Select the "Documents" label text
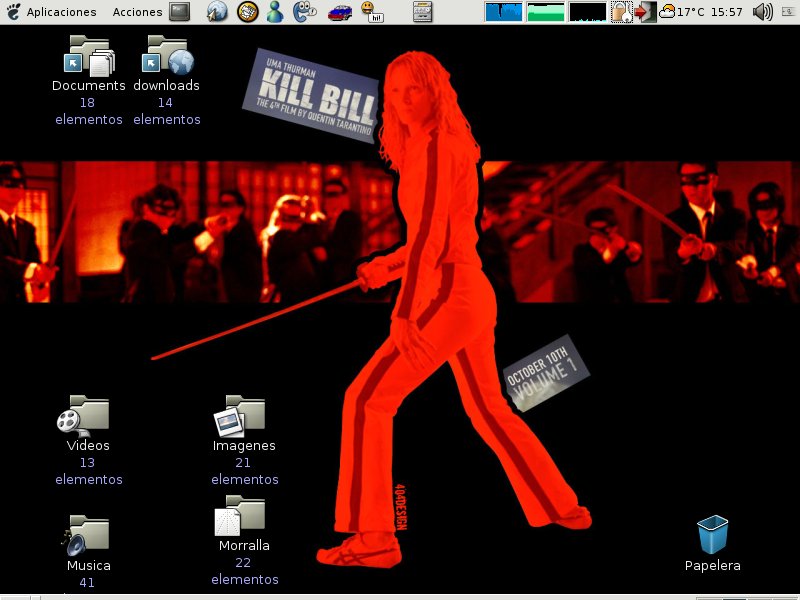The width and height of the screenshot is (800, 600). point(89,85)
